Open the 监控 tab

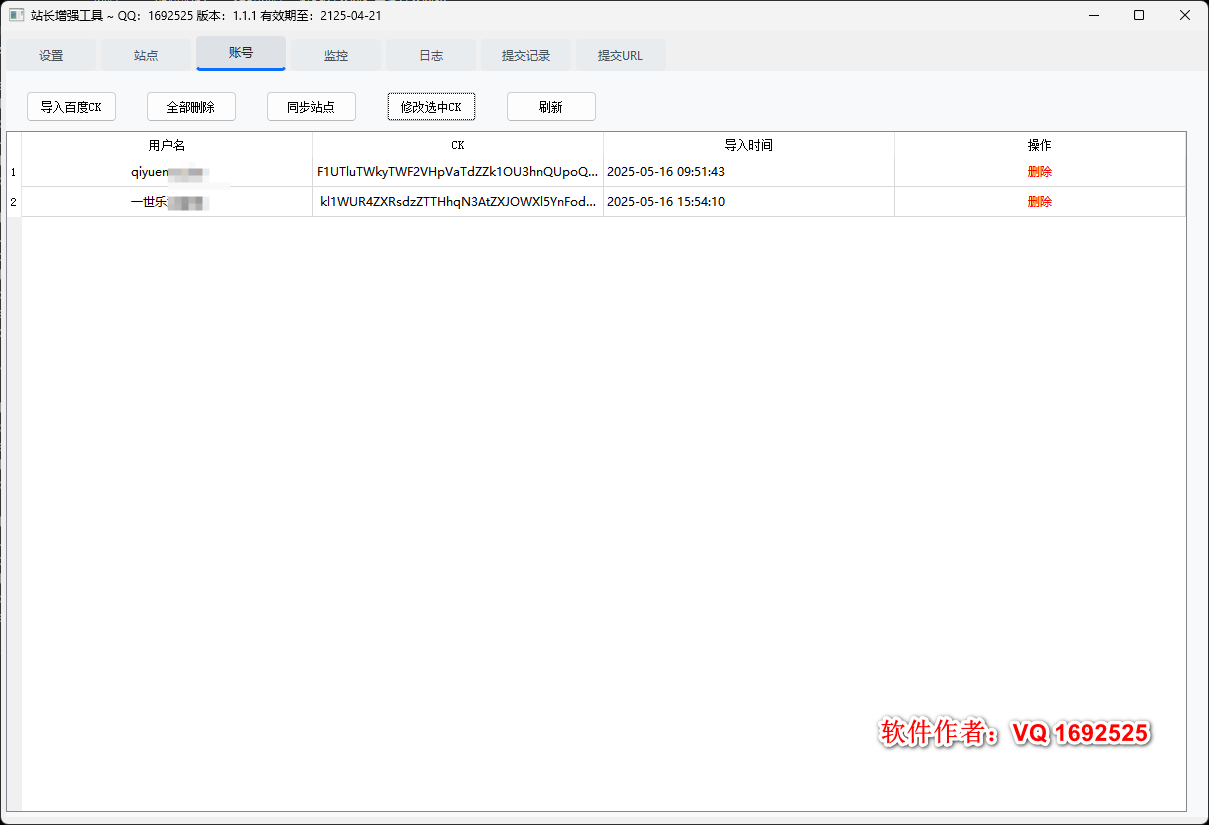[336, 56]
